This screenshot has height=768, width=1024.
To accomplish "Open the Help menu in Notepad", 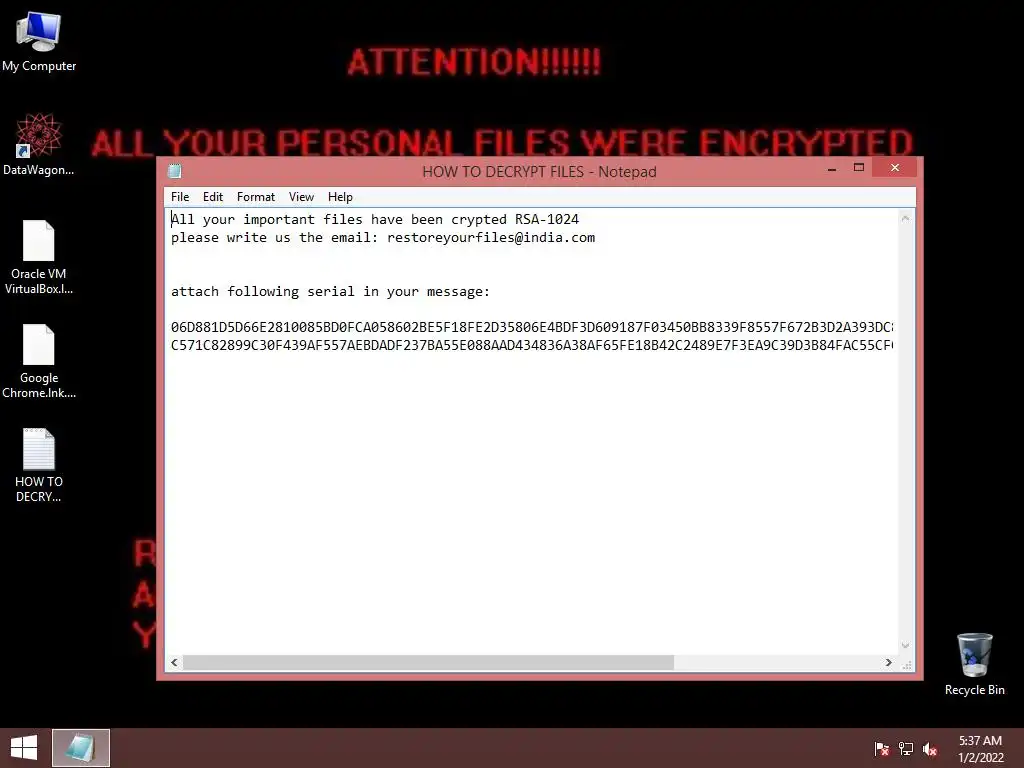I will click(x=340, y=197).
